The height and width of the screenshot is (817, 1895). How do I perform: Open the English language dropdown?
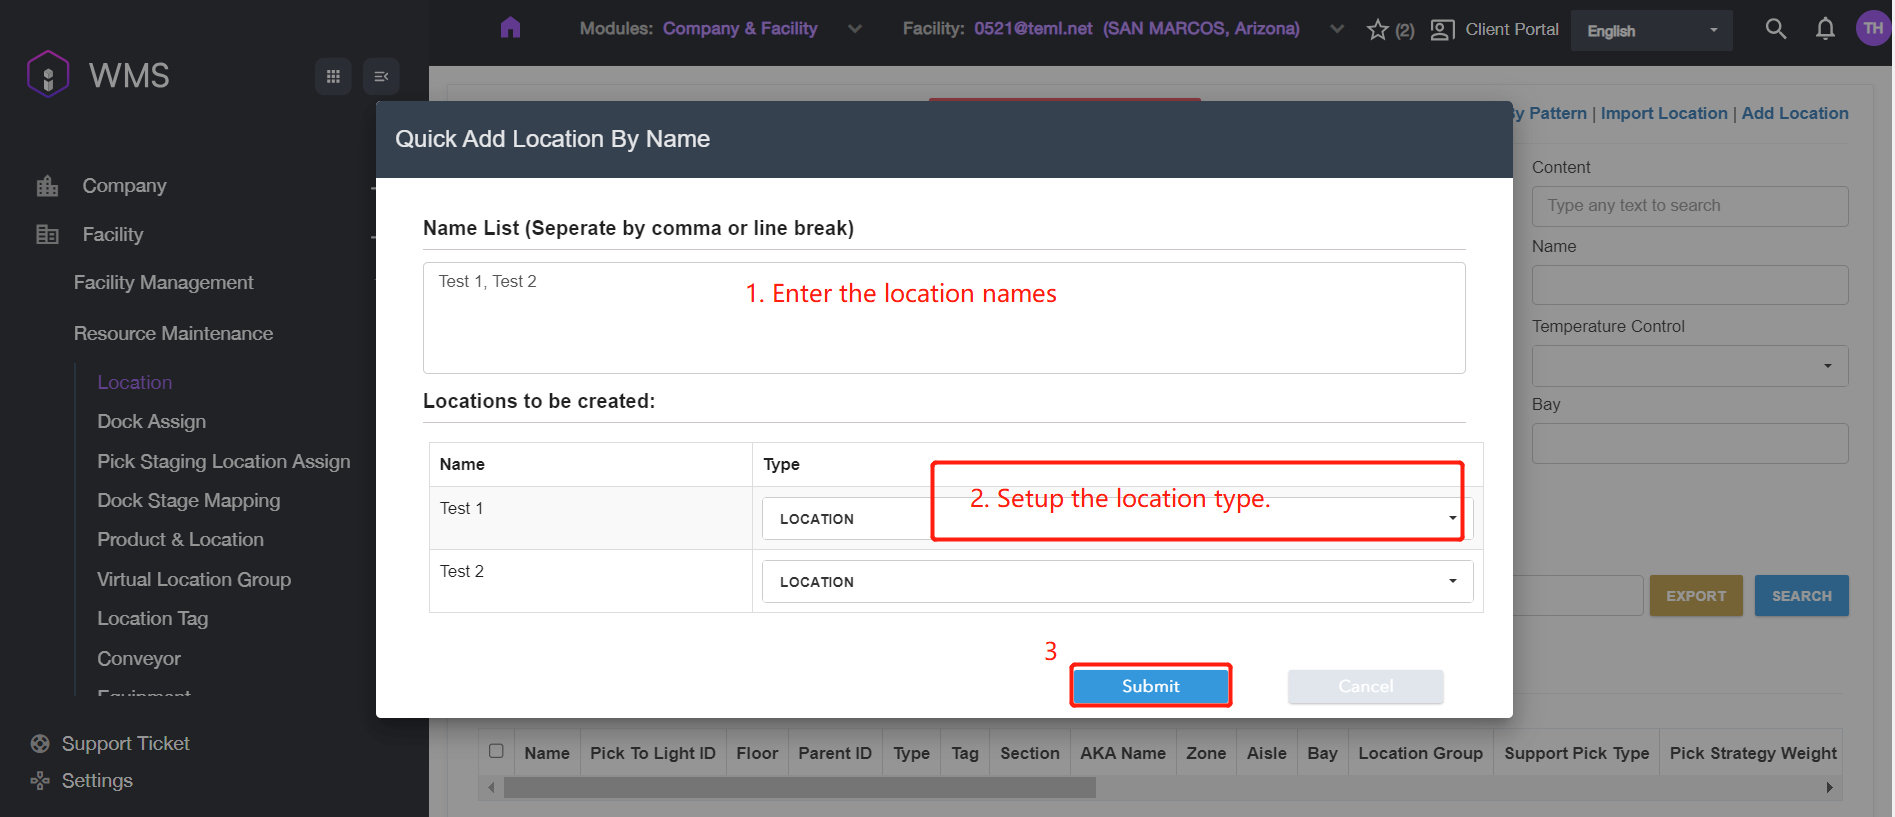click(x=1651, y=31)
